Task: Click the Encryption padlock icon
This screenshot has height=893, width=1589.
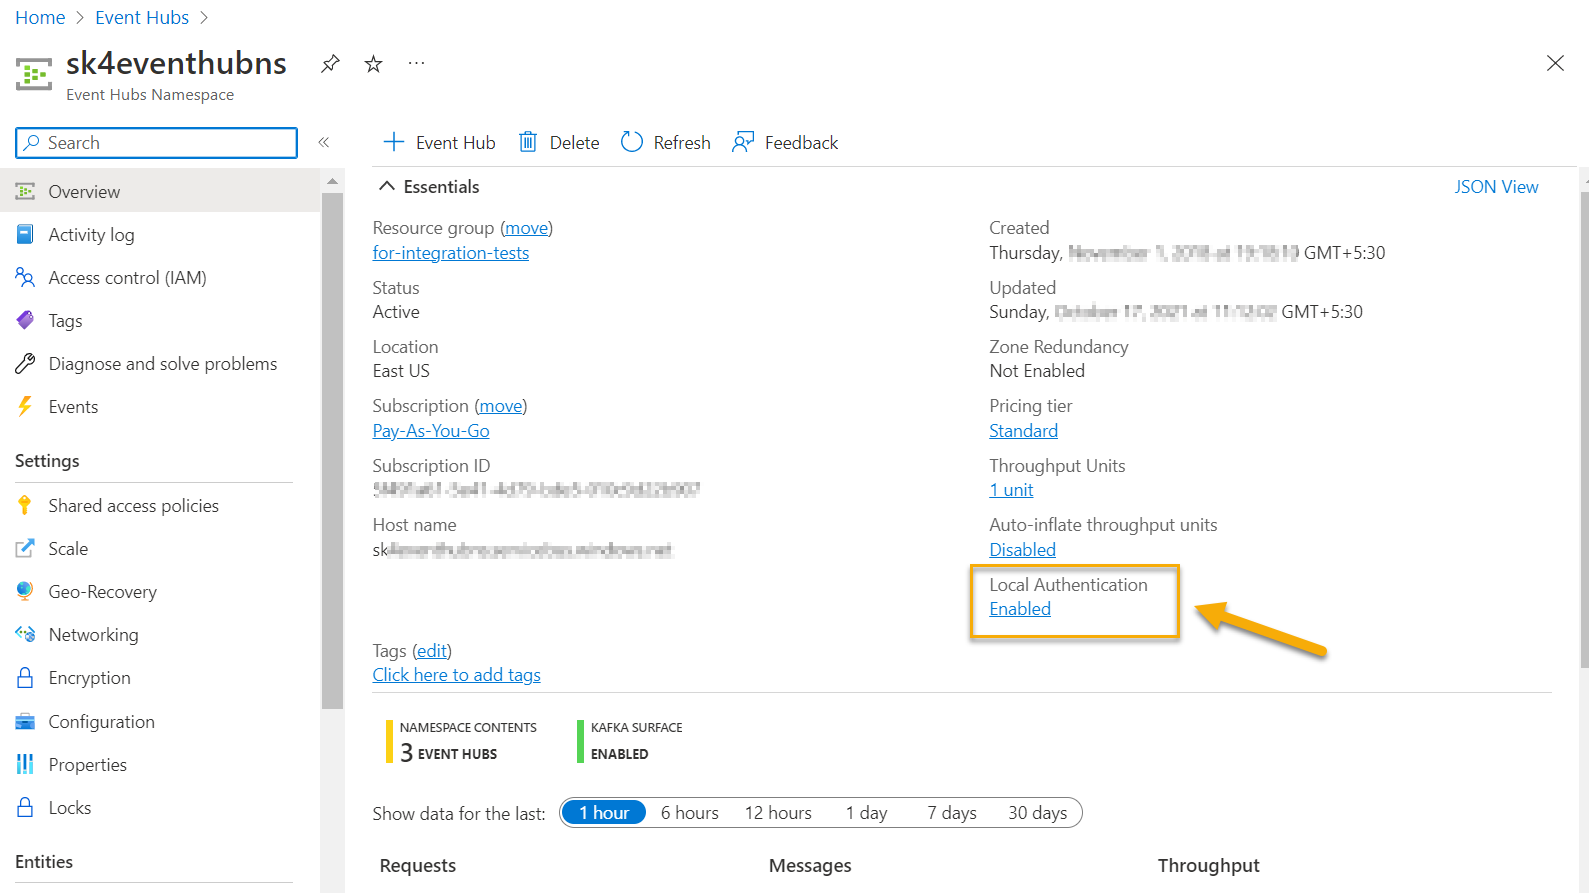Action: [25, 677]
